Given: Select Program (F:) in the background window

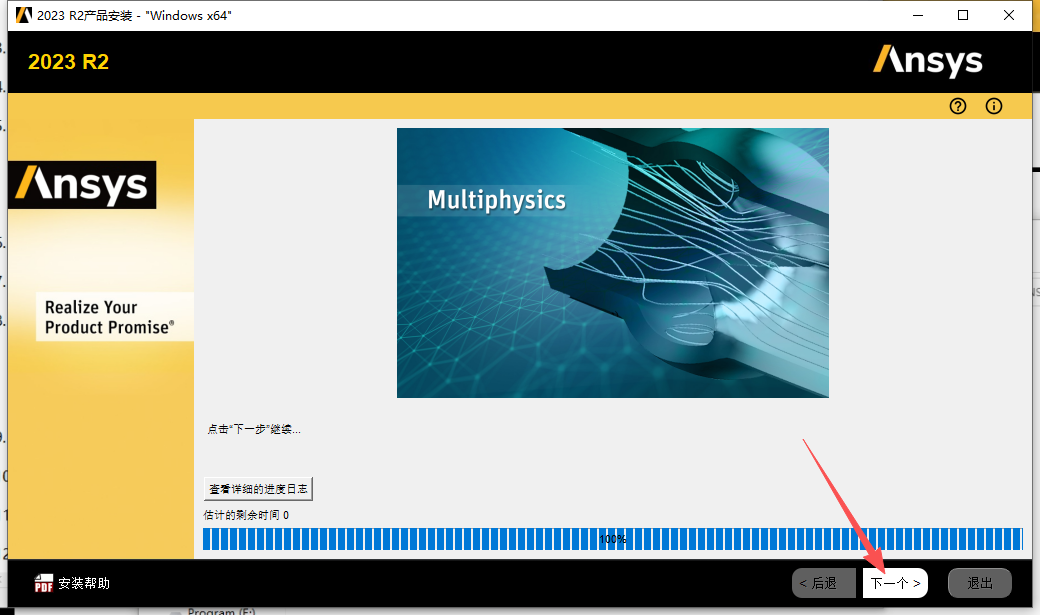Looking at the screenshot, I should point(222,610).
